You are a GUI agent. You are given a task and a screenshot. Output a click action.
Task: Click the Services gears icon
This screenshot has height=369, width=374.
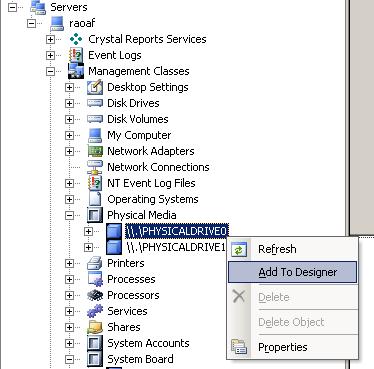tap(95, 311)
